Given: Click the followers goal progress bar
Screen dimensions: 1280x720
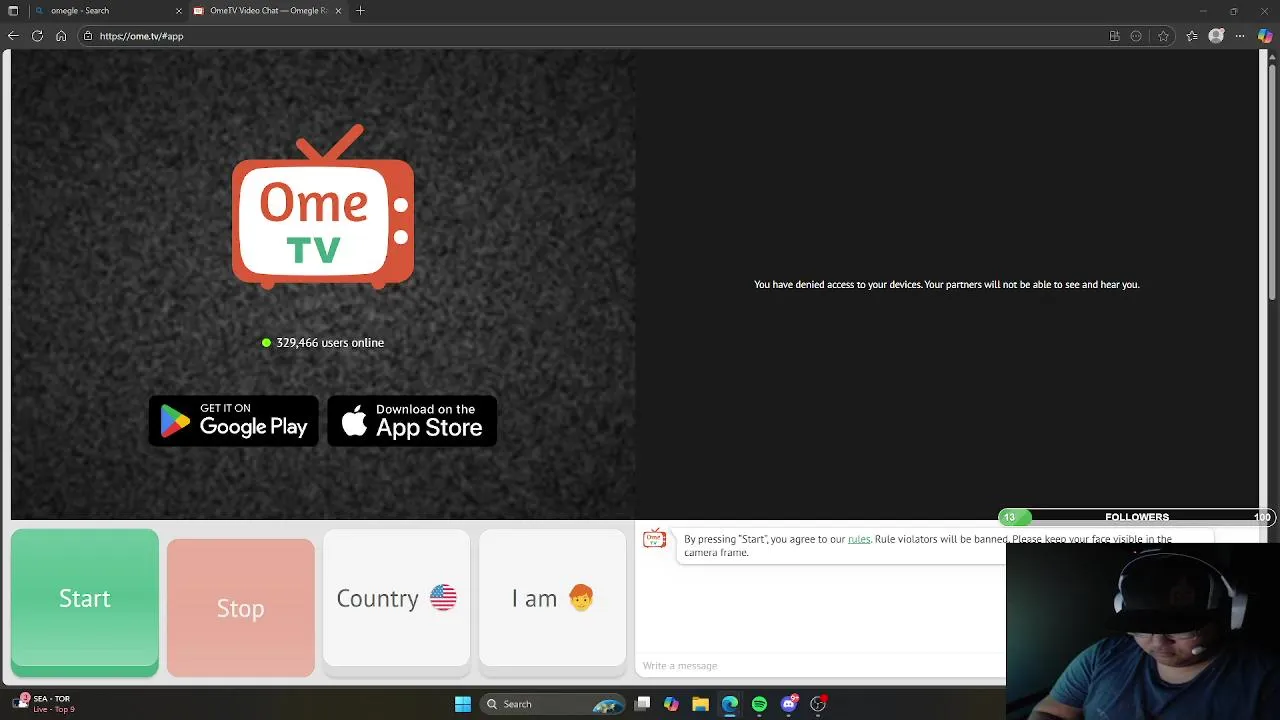Looking at the screenshot, I should (1137, 517).
